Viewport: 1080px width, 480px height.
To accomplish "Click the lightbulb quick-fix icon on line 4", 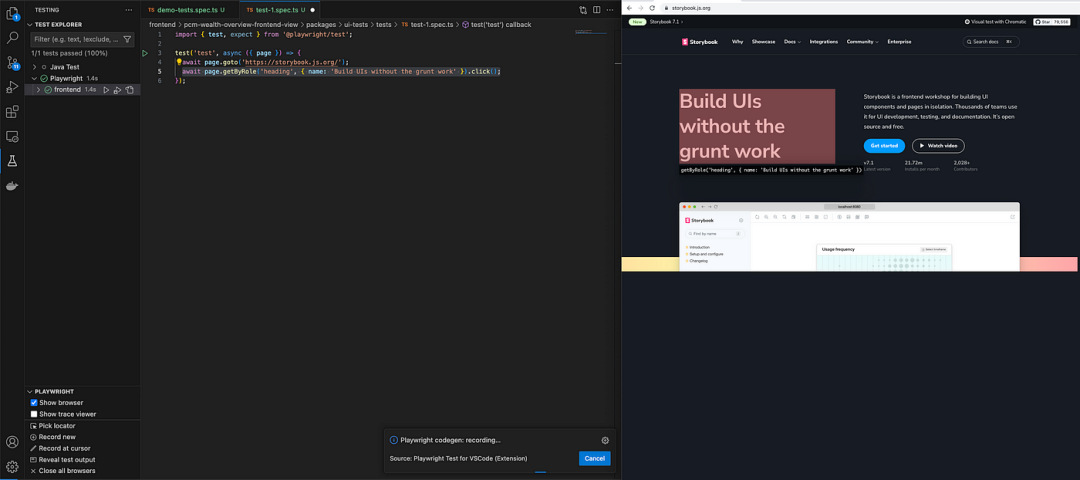I will click(178, 62).
